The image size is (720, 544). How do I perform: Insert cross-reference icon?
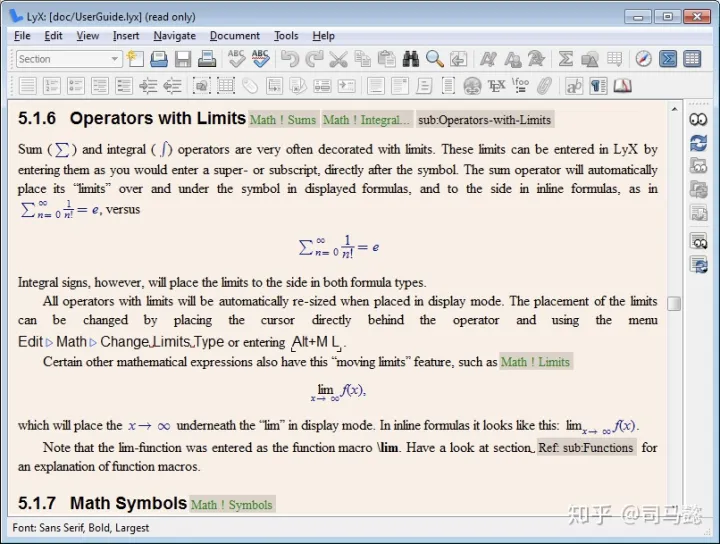(x=274, y=85)
